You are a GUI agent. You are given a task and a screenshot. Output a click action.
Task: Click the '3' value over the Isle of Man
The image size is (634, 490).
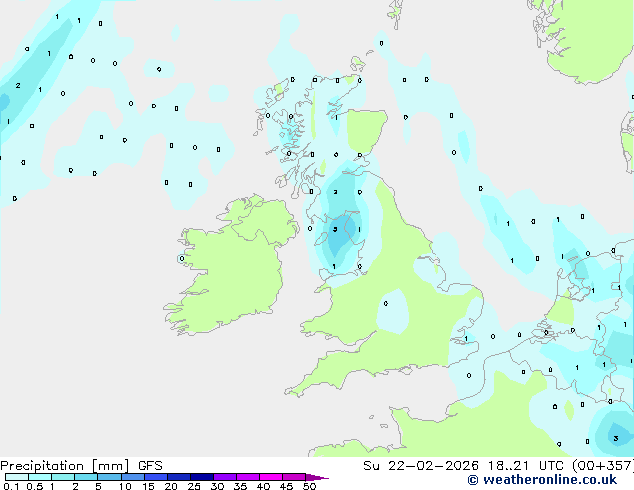[x=335, y=229]
